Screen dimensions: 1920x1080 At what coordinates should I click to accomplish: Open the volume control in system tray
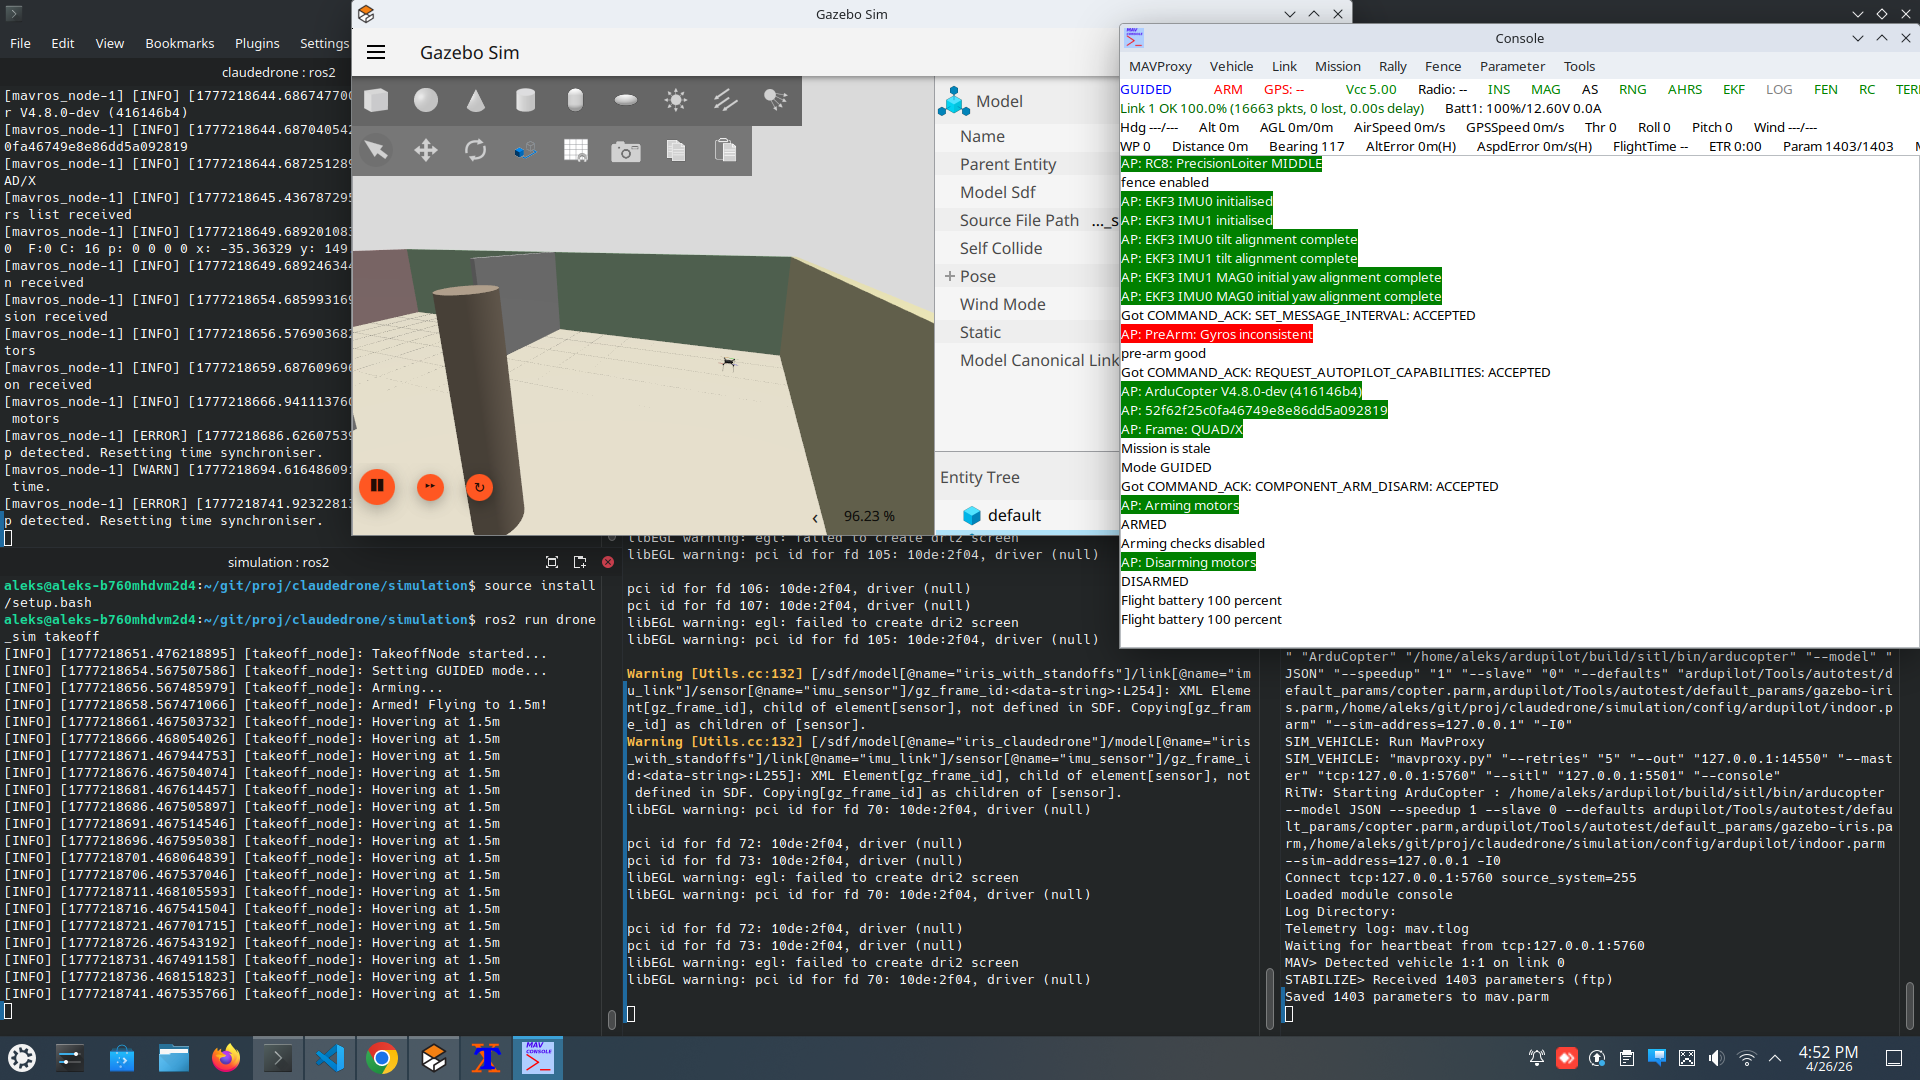click(x=1717, y=1058)
